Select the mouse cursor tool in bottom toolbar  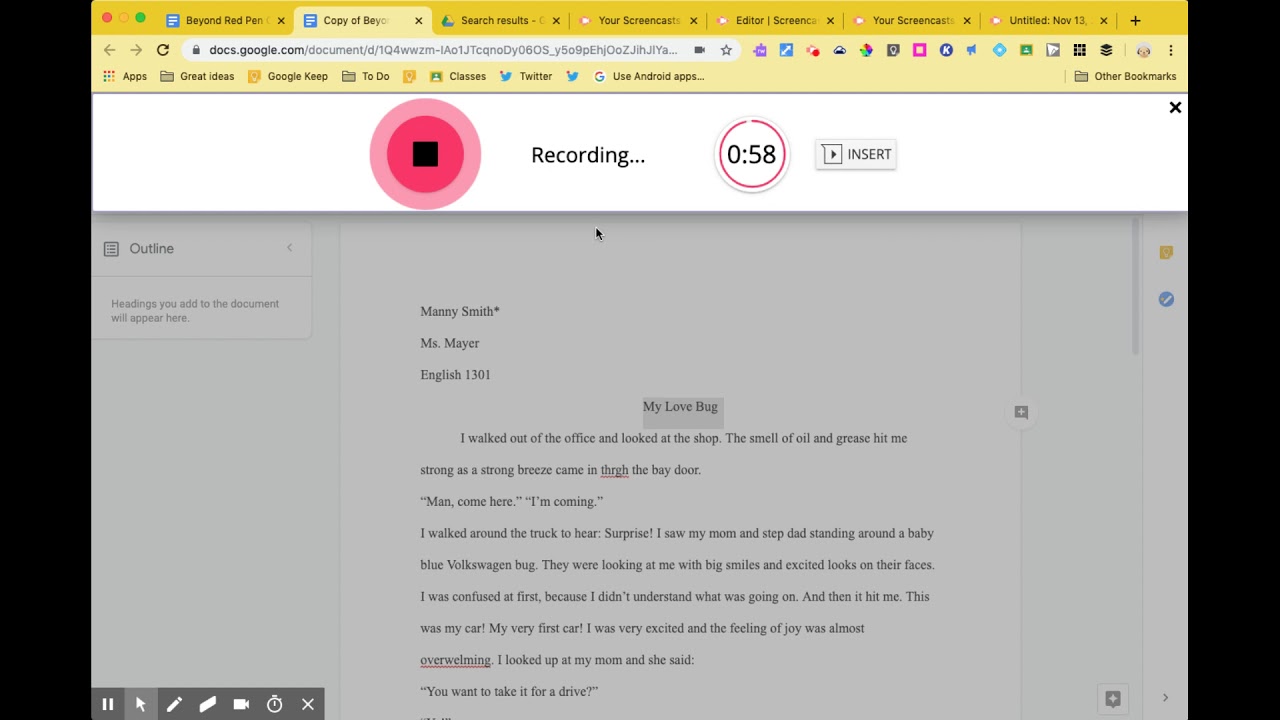tap(141, 704)
